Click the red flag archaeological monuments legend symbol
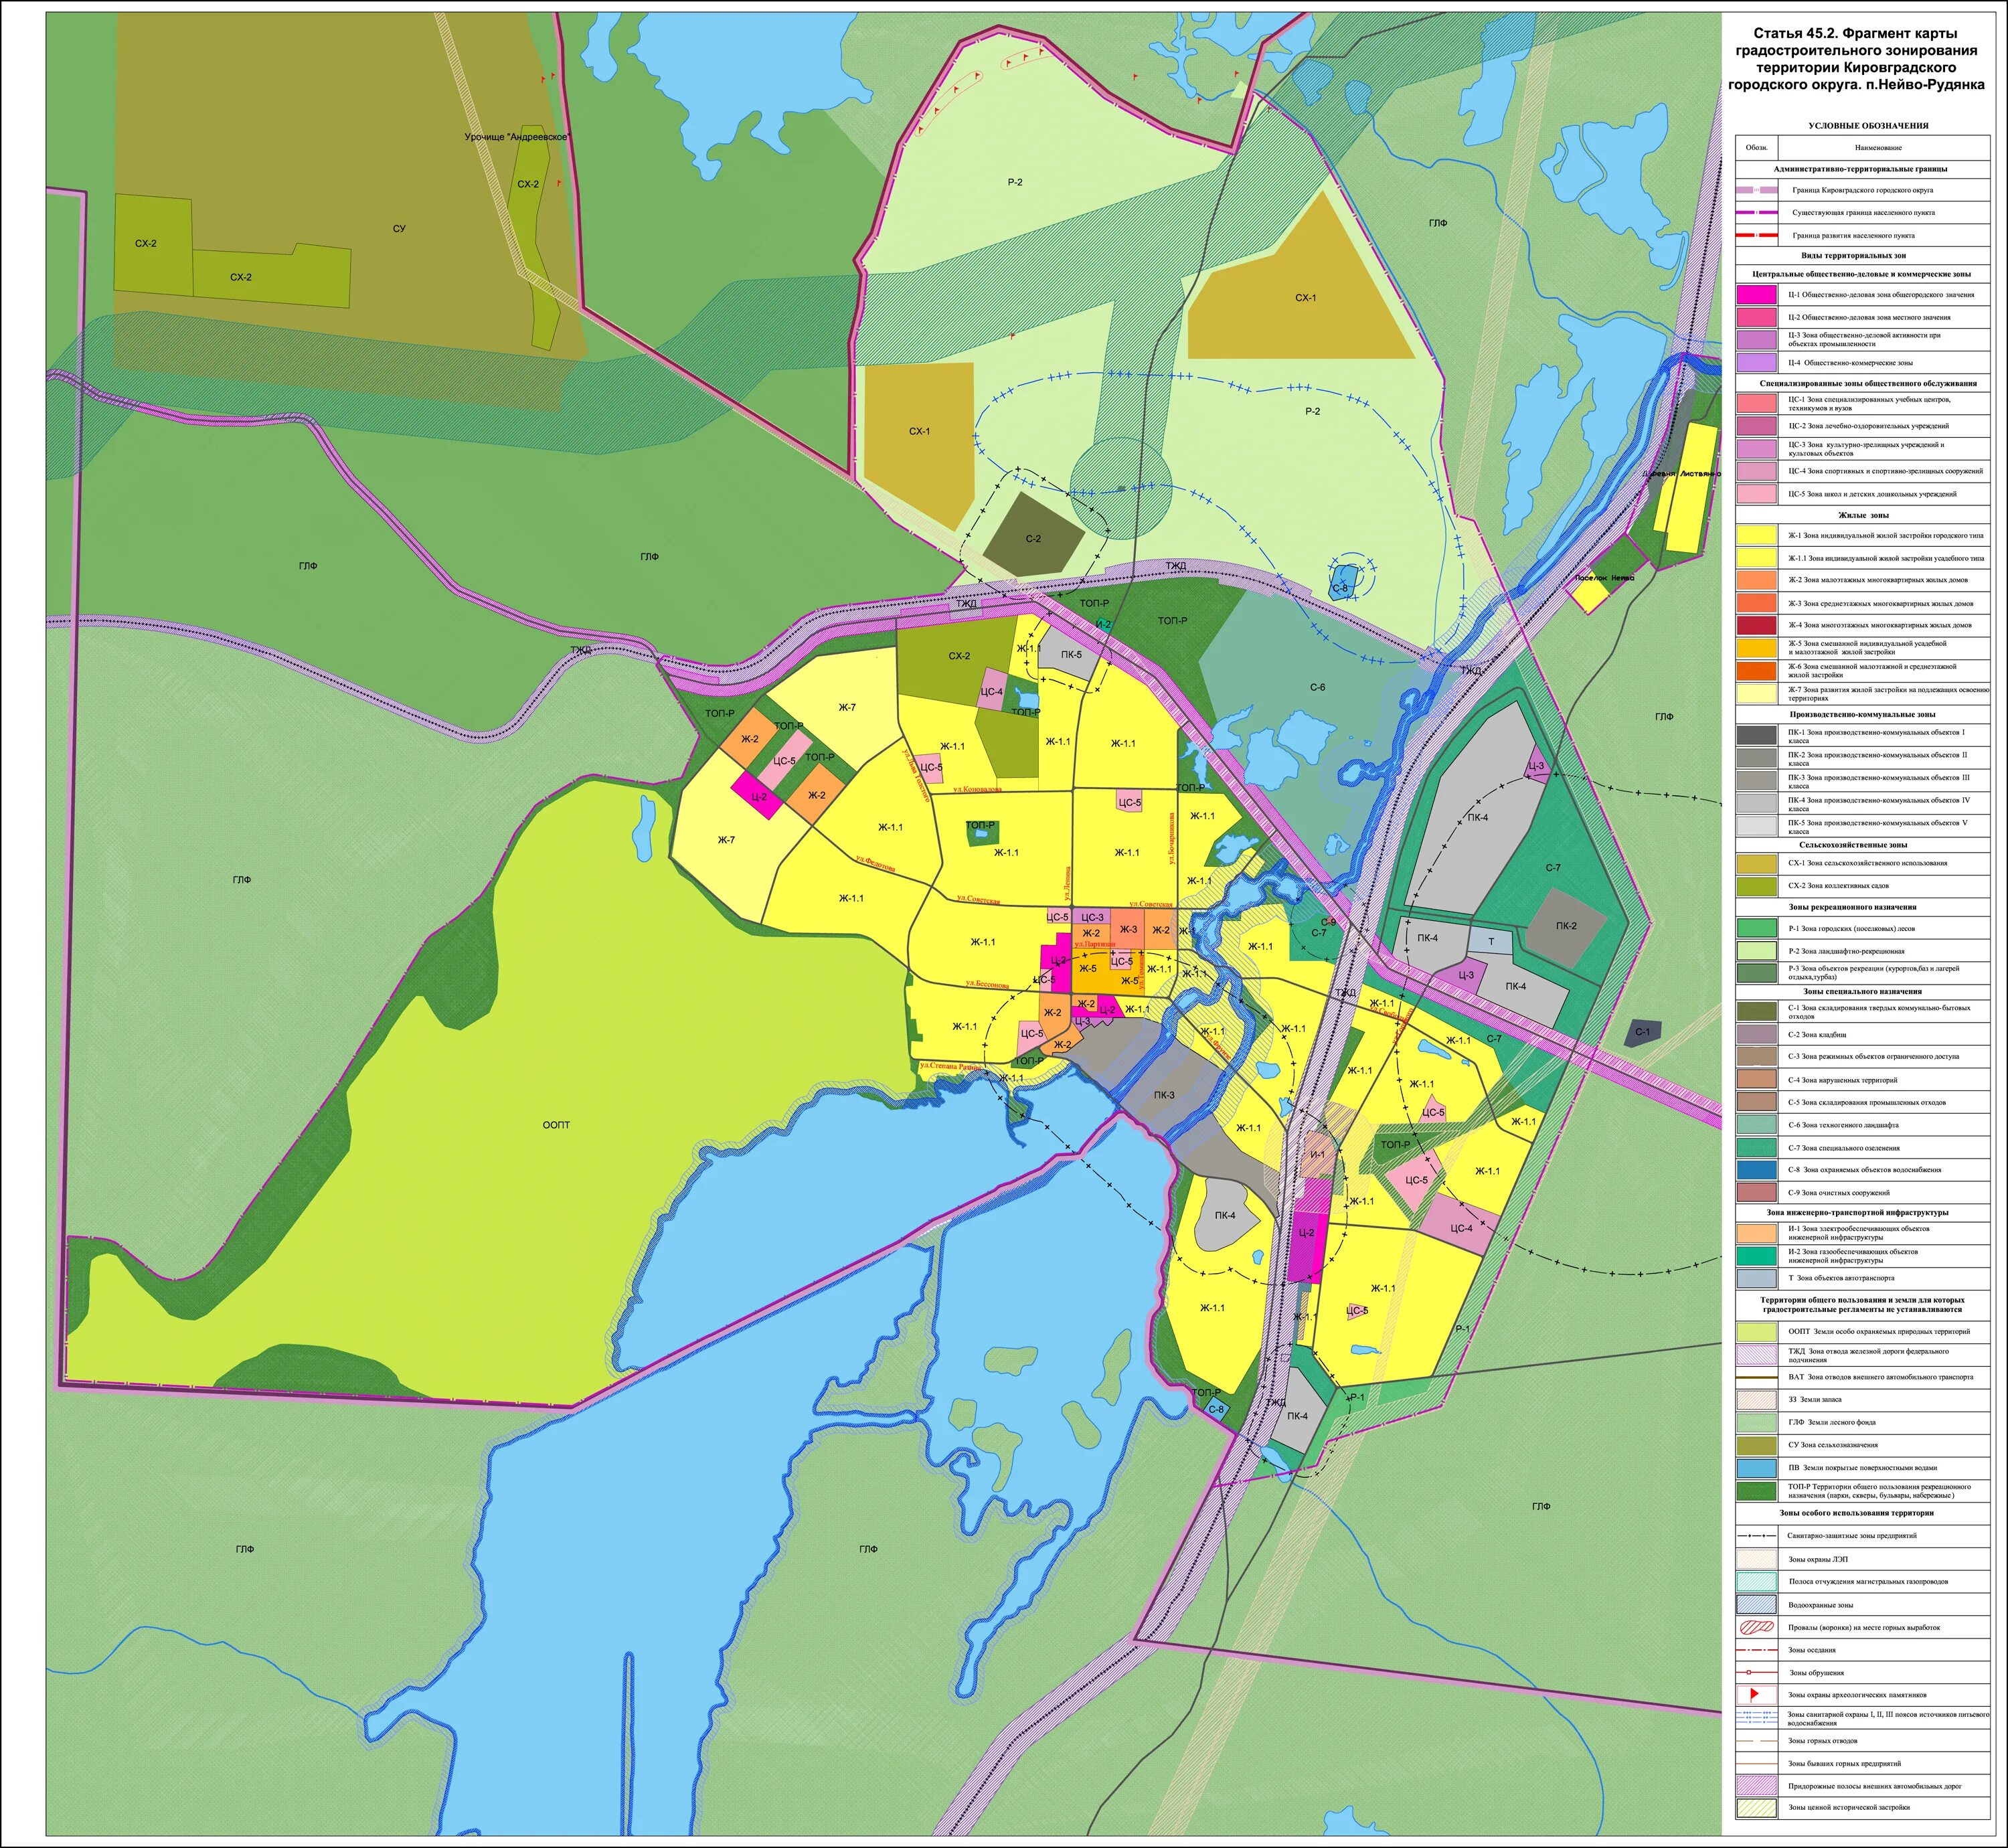The image size is (2008, 1848). click(x=1755, y=1695)
